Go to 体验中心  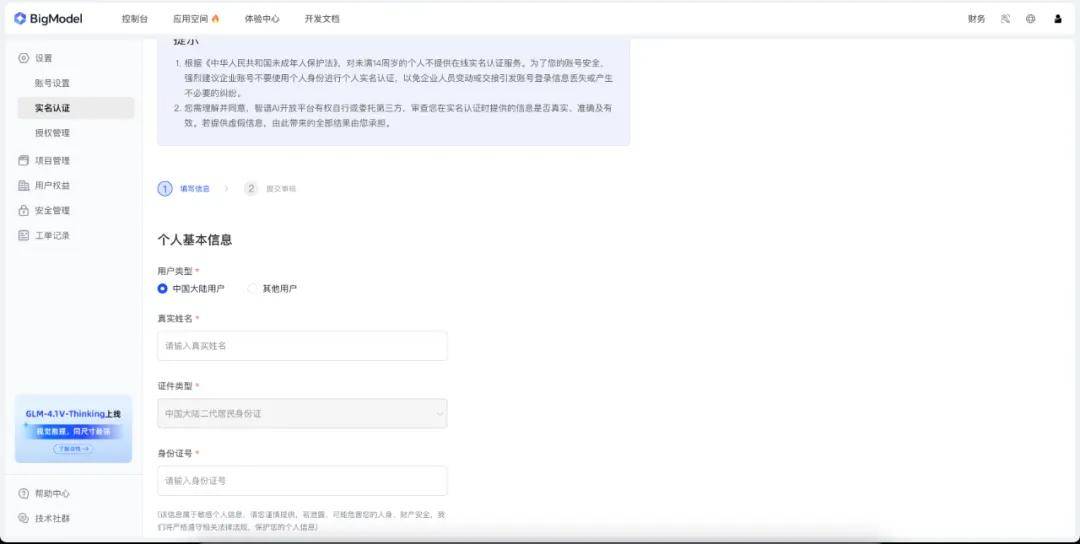coord(262,19)
